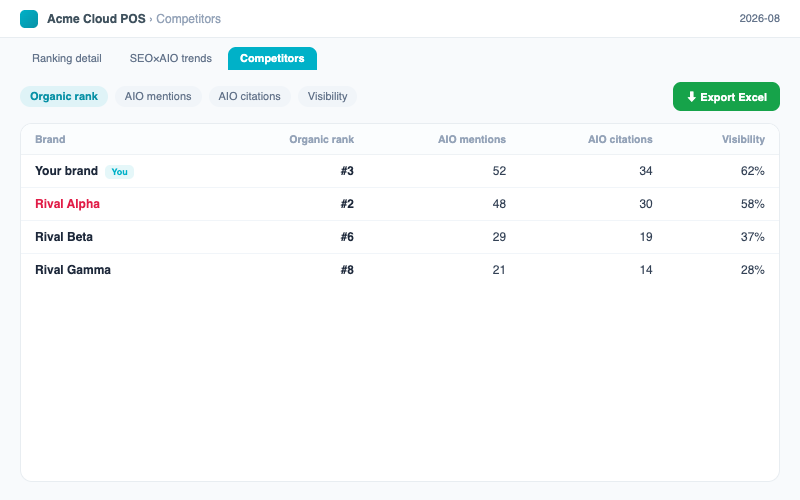Click the 62% visibility value
The image size is (800, 500).
click(753, 171)
